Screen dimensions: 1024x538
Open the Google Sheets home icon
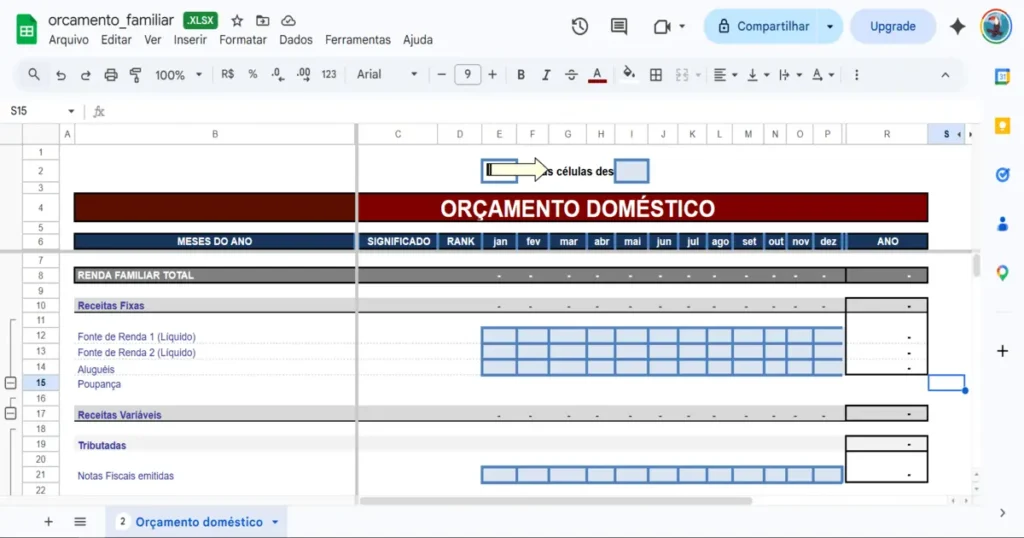(26, 29)
